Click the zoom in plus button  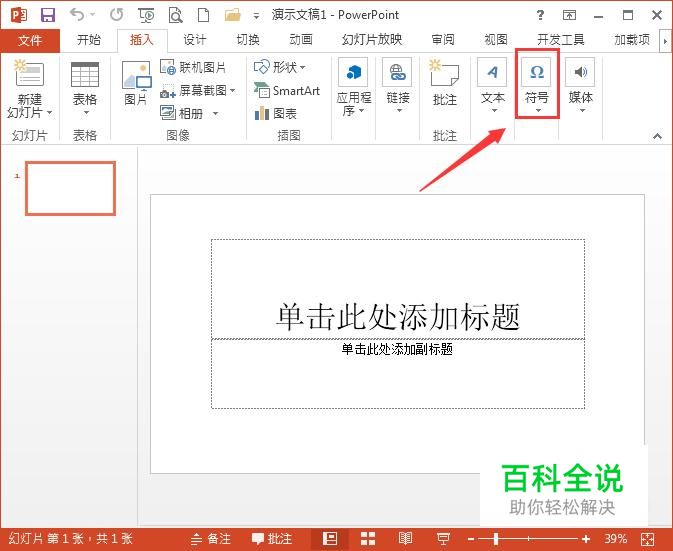[x=585, y=539]
